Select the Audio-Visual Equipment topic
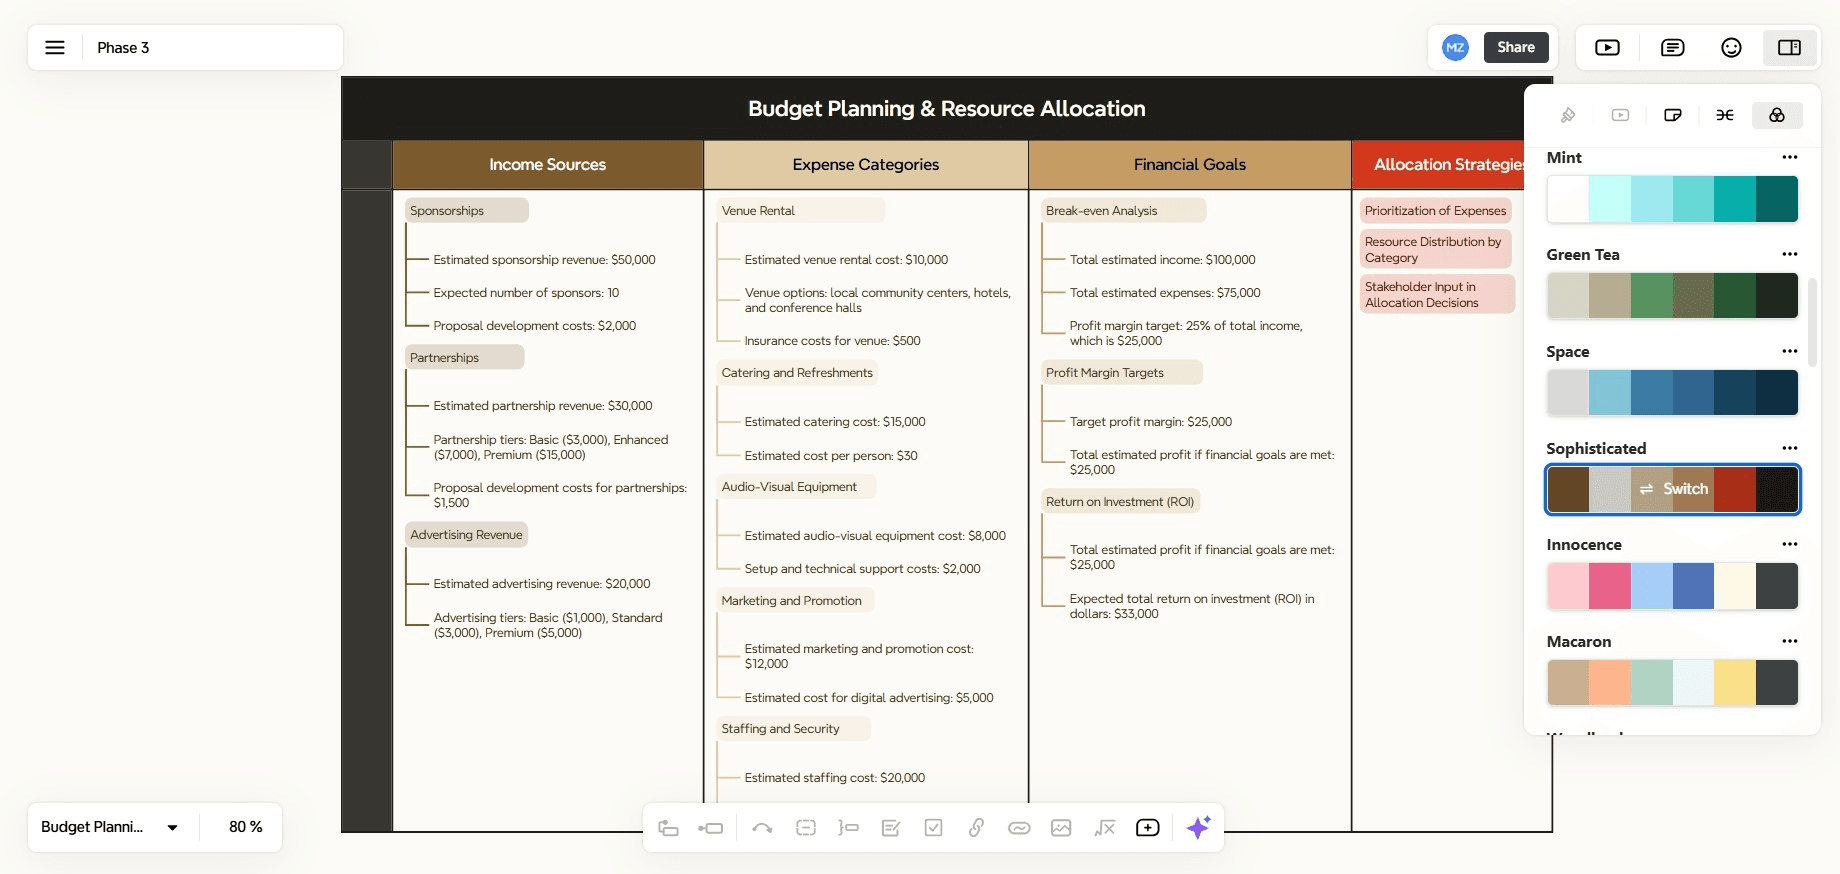This screenshot has height=874, width=1840. click(x=796, y=487)
